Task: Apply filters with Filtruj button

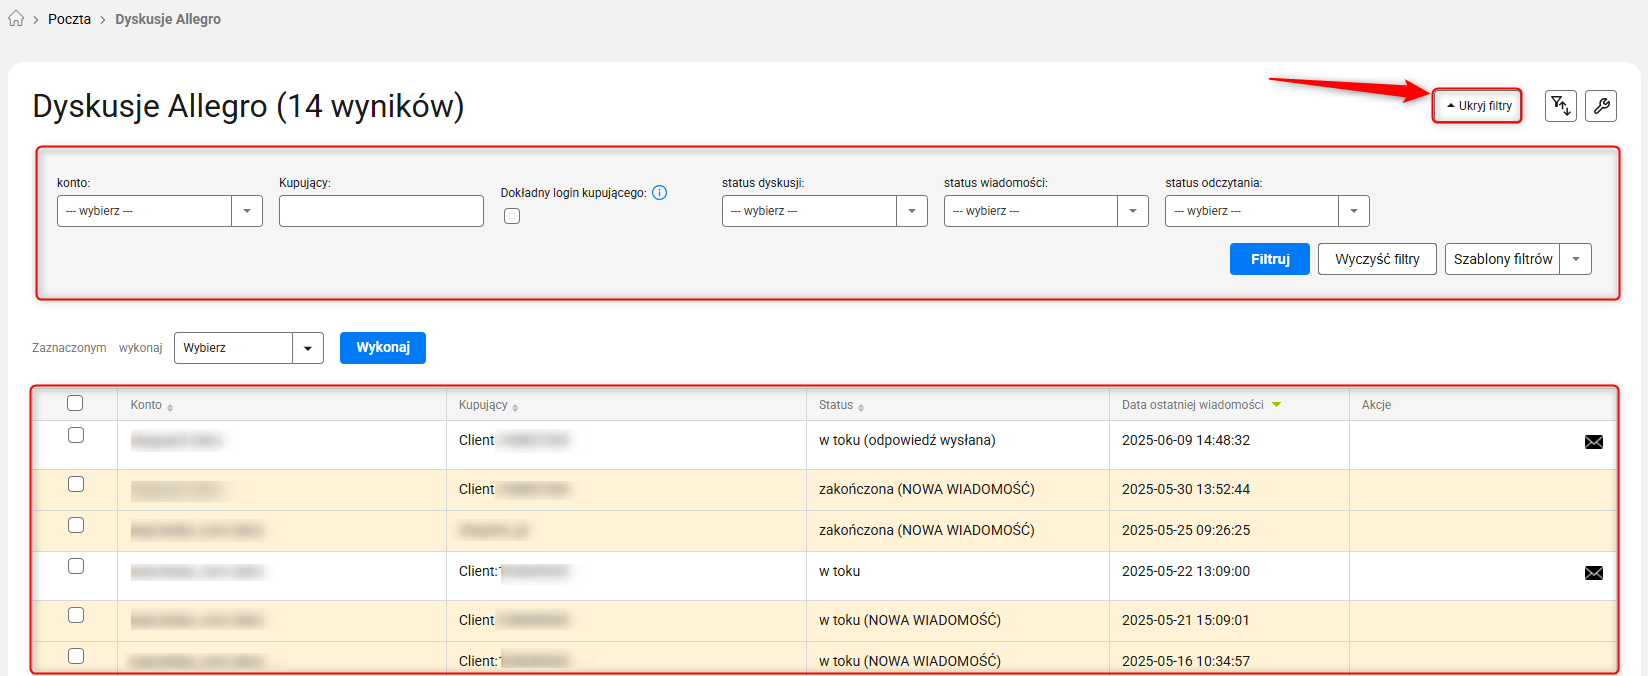Action: pos(1270,259)
